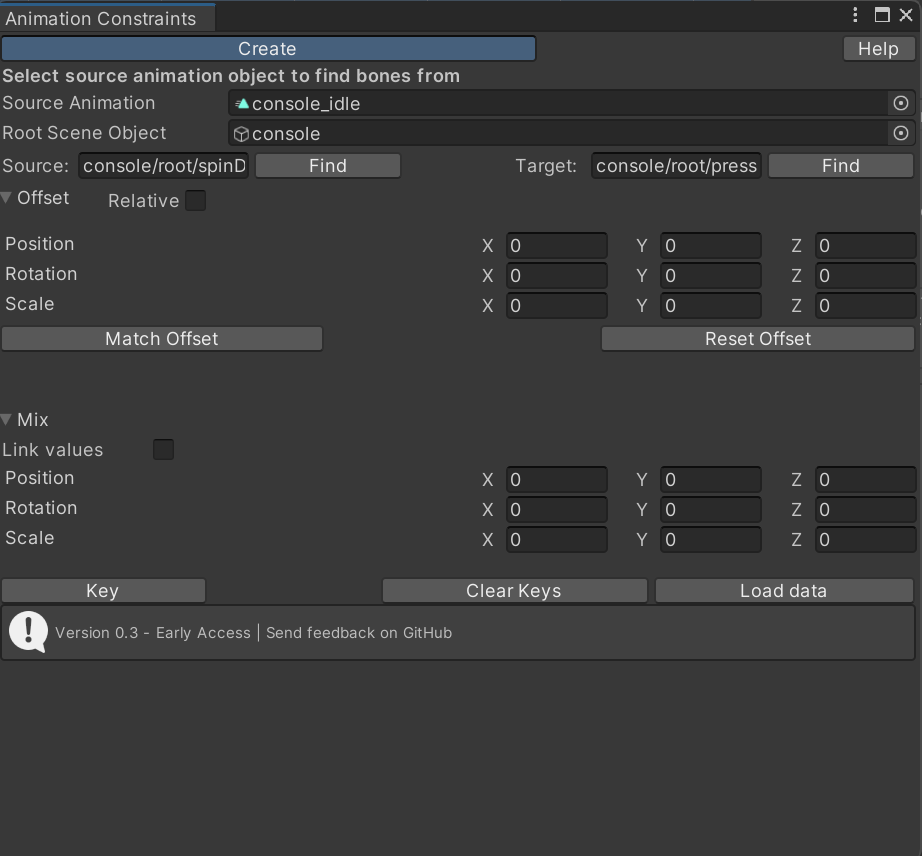Maximize the Animation Constraints window
922x856 pixels.
click(881, 15)
